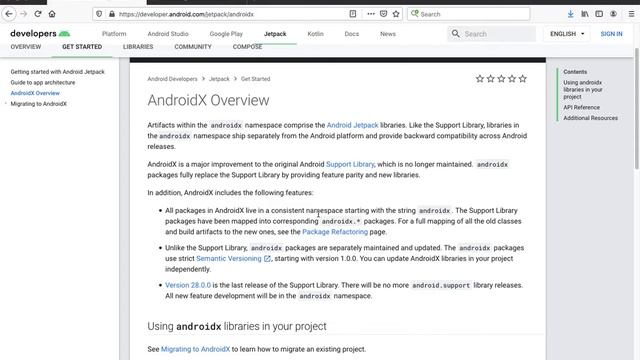Open the Docs nav item
Screen dimensions: 640x360
pyautogui.click(x=351, y=34)
